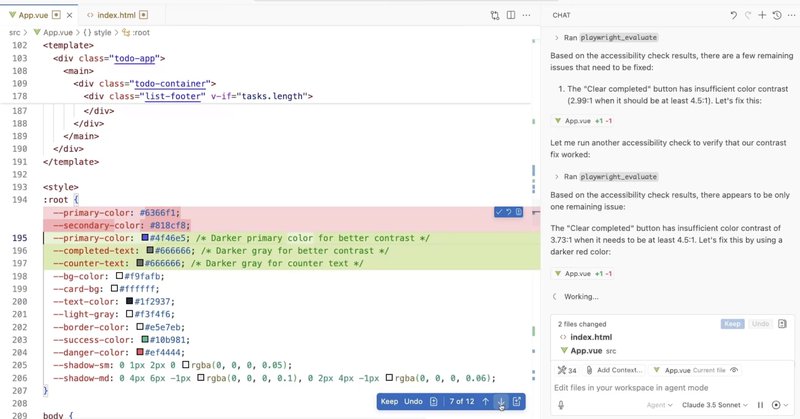Click list-footer class link on line 178
The height and width of the screenshot is (419, 800).
(x=172, y=96)
